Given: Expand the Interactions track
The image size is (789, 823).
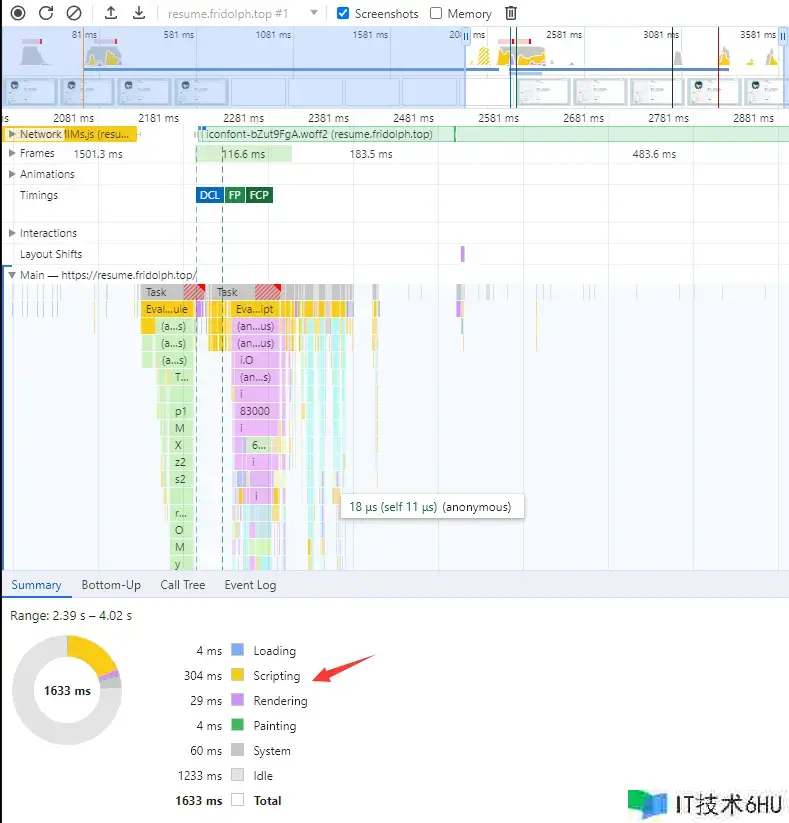Looking at the screenshot, I should click(x=12, y=233).
